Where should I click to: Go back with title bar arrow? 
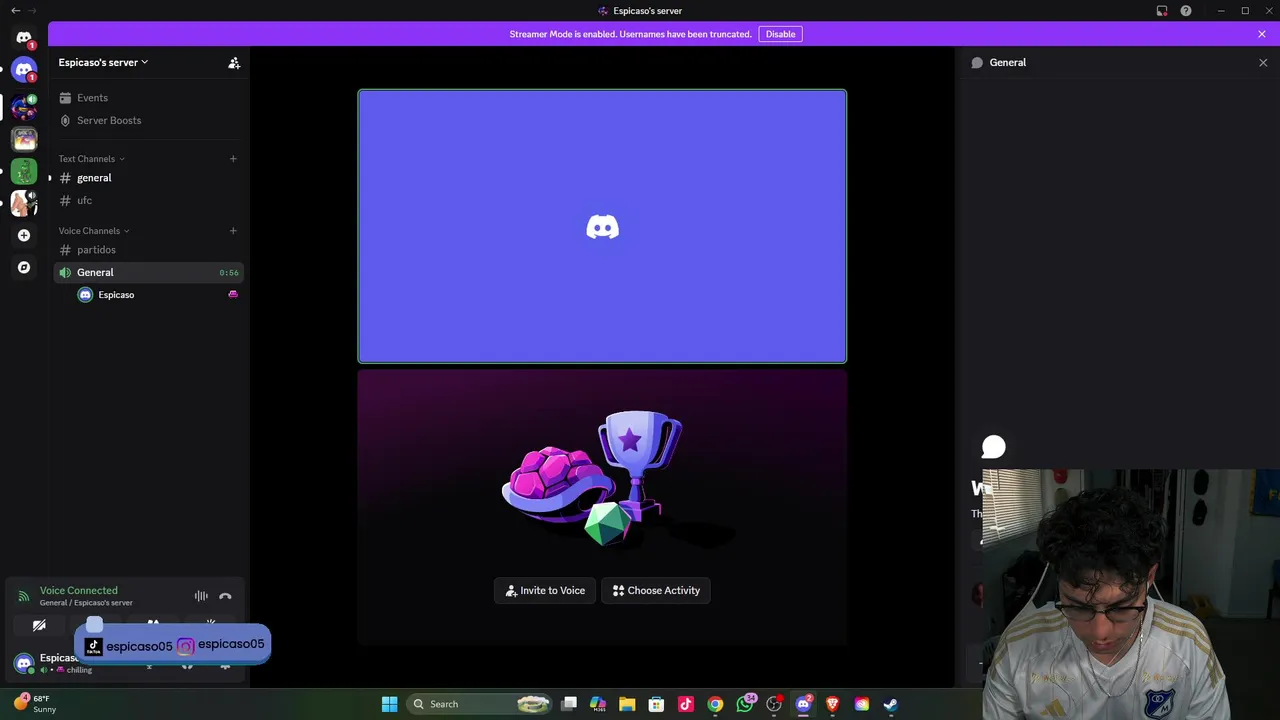coord(15,11)
